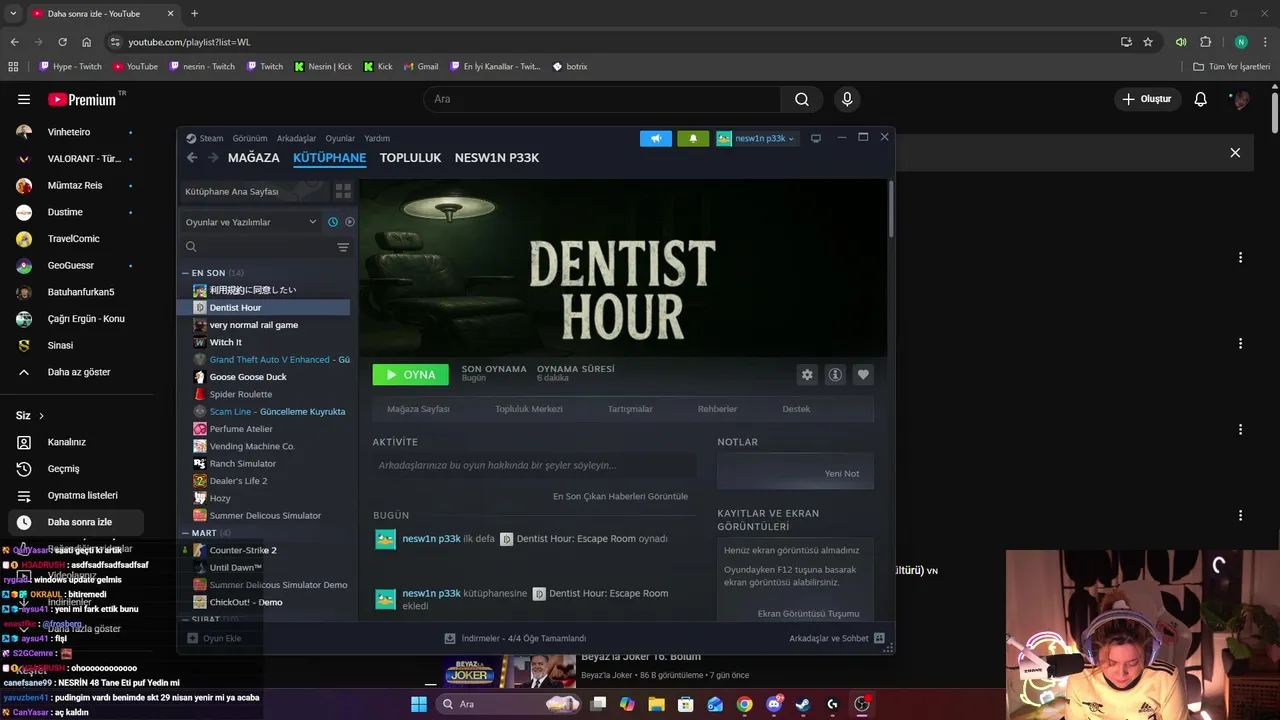Toggle ready-to-play filter icon in Steam
The image size is (1280, 720).
(x=350, y=222)
